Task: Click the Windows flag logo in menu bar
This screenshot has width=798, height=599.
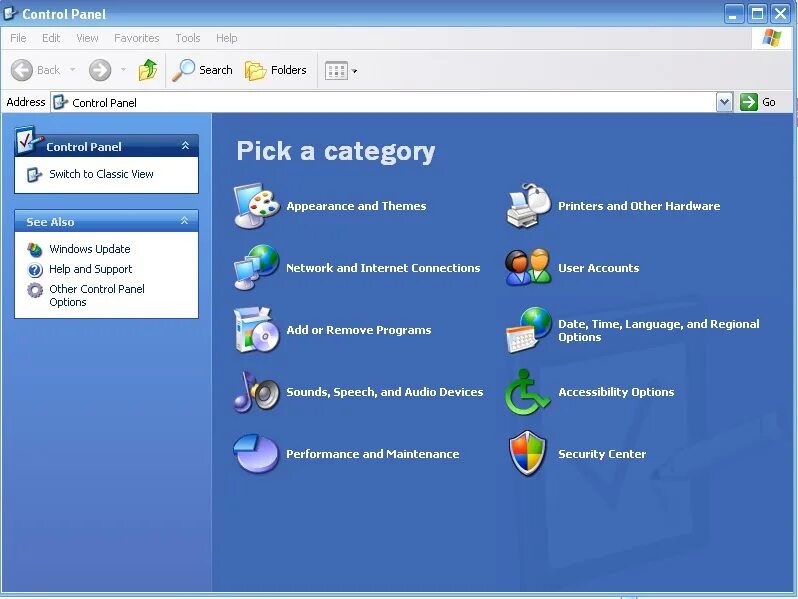Action: [x=772, y=38]
